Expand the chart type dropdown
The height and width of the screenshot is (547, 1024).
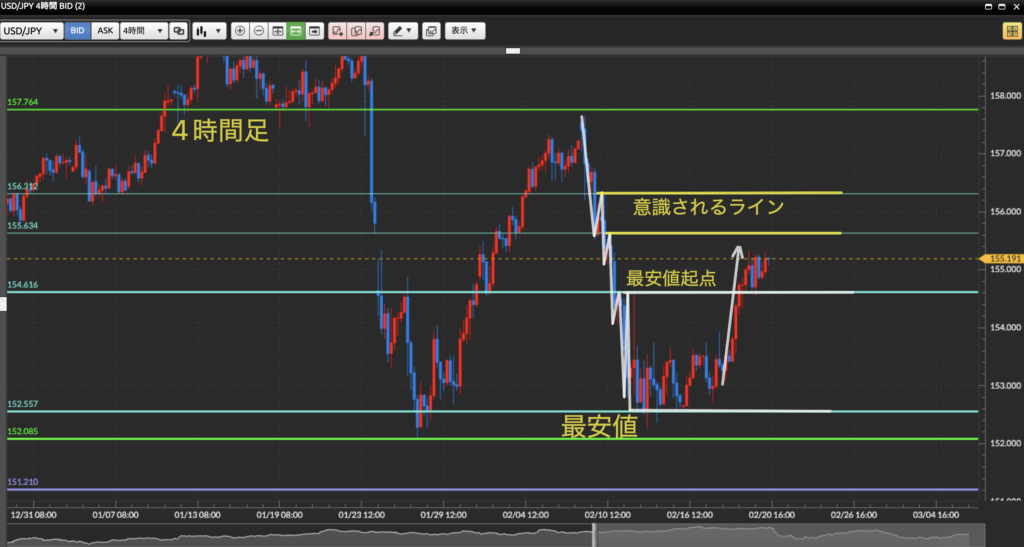tap(210, 31)
